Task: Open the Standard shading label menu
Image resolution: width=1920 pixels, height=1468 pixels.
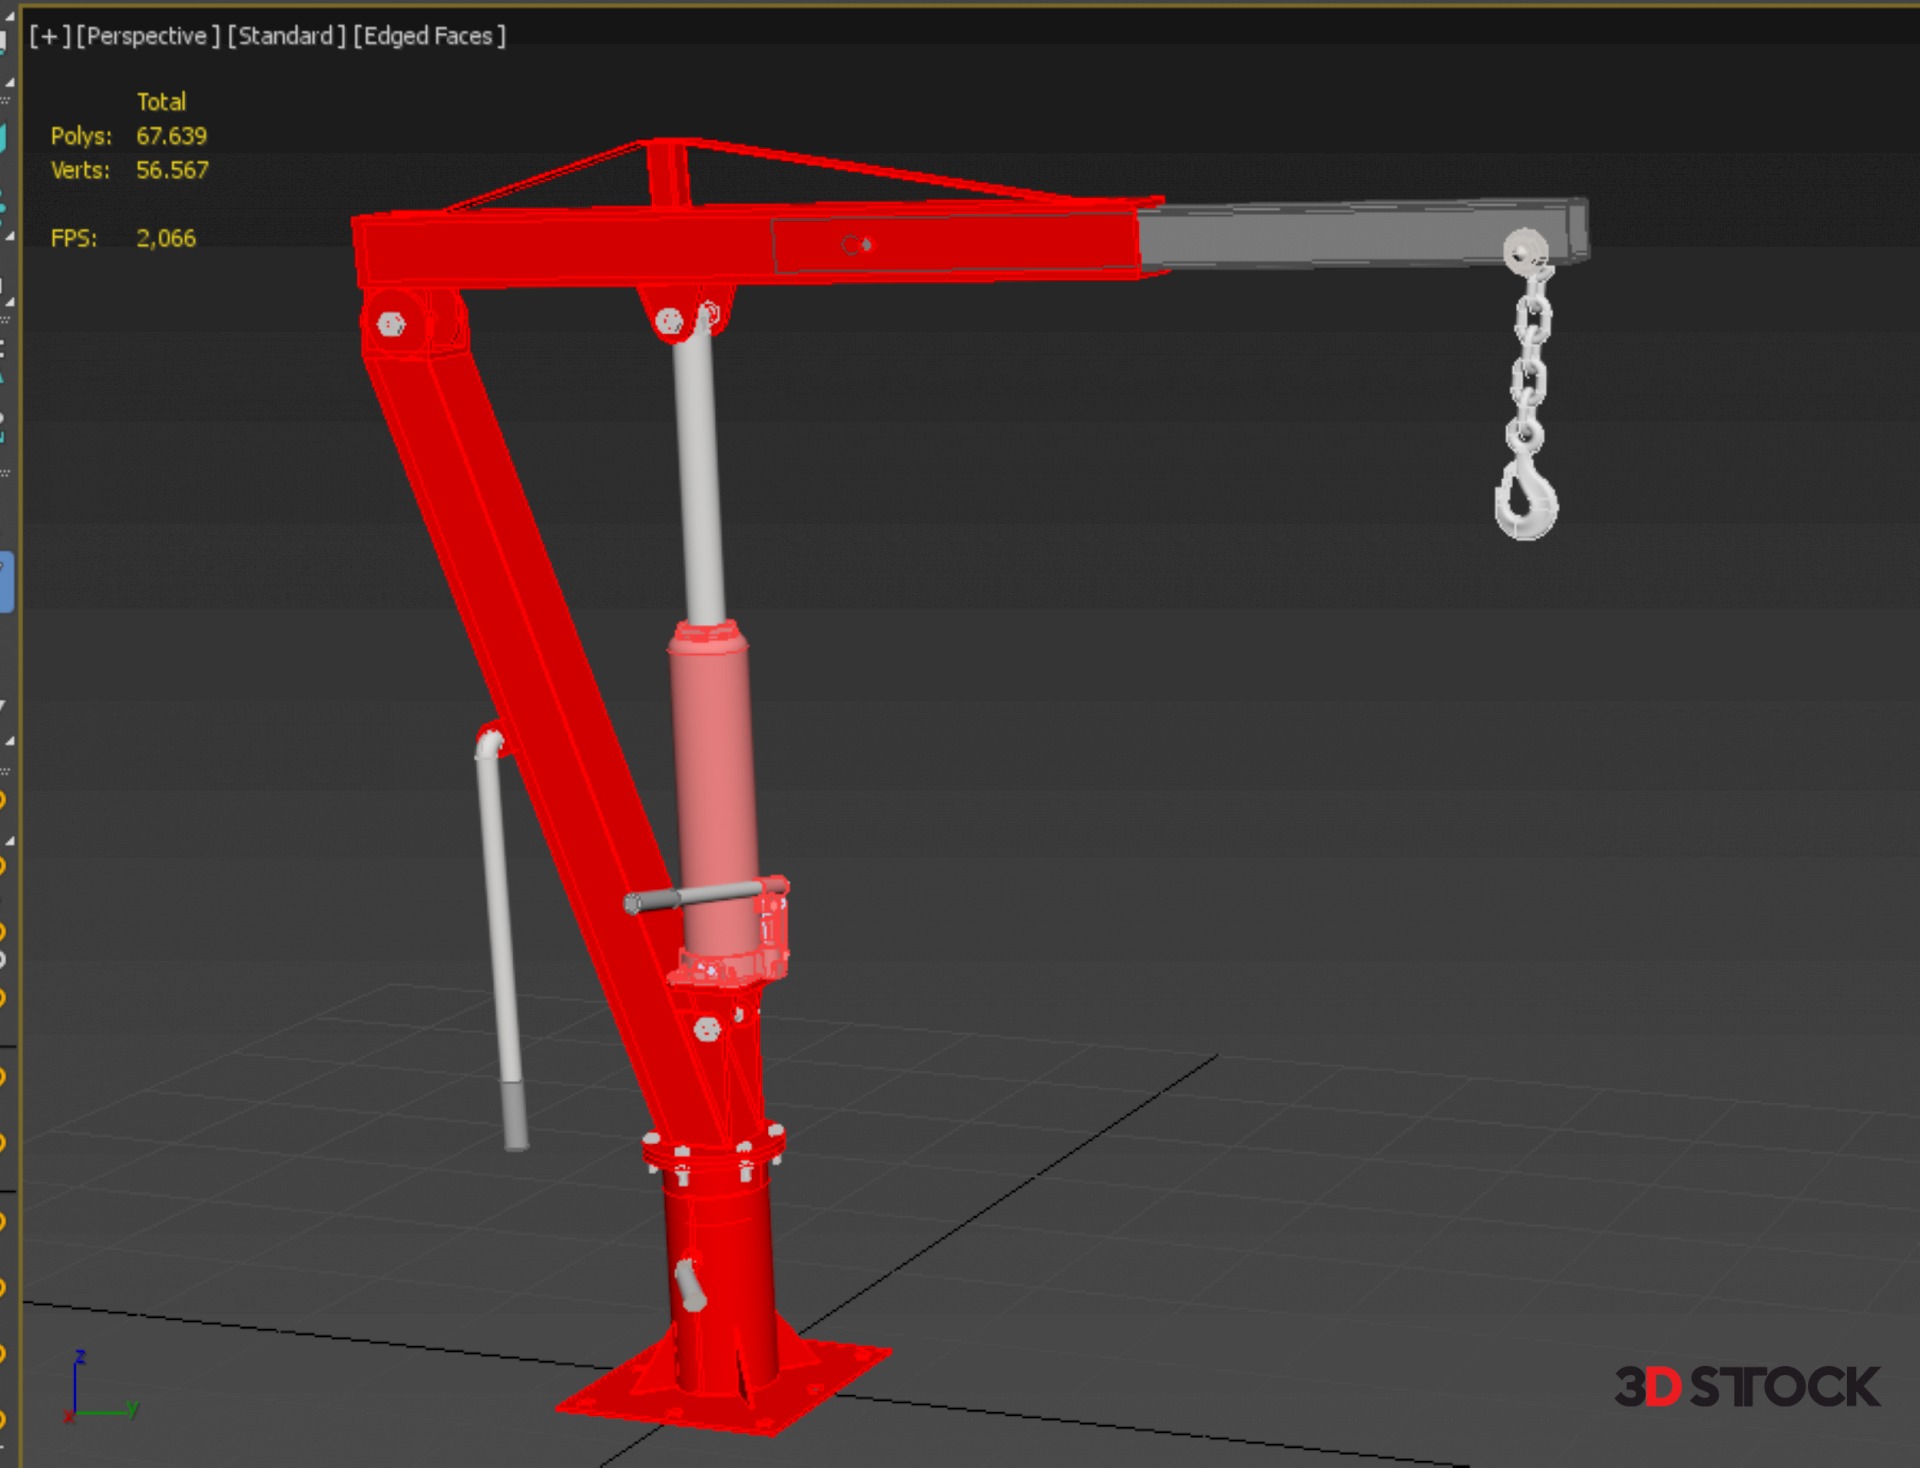Action: [x=286, y=36]
